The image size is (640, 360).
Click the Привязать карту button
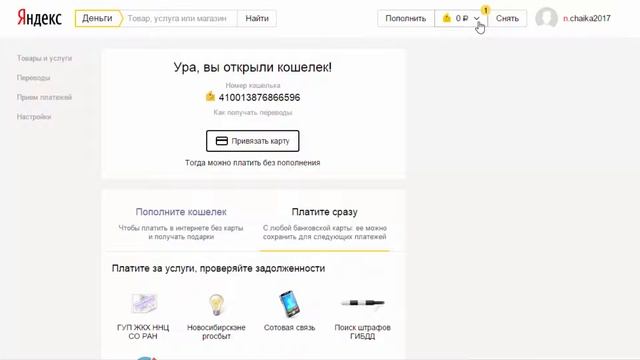tap(253, 141)
